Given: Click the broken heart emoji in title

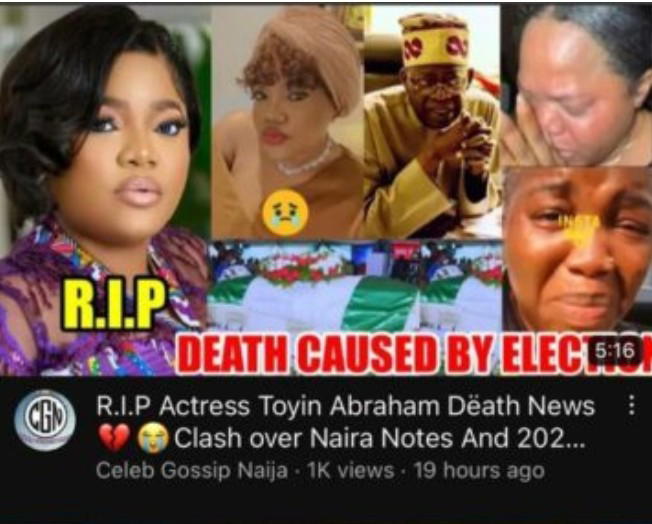Looking at the screenshot, I should tap(114, 438).
